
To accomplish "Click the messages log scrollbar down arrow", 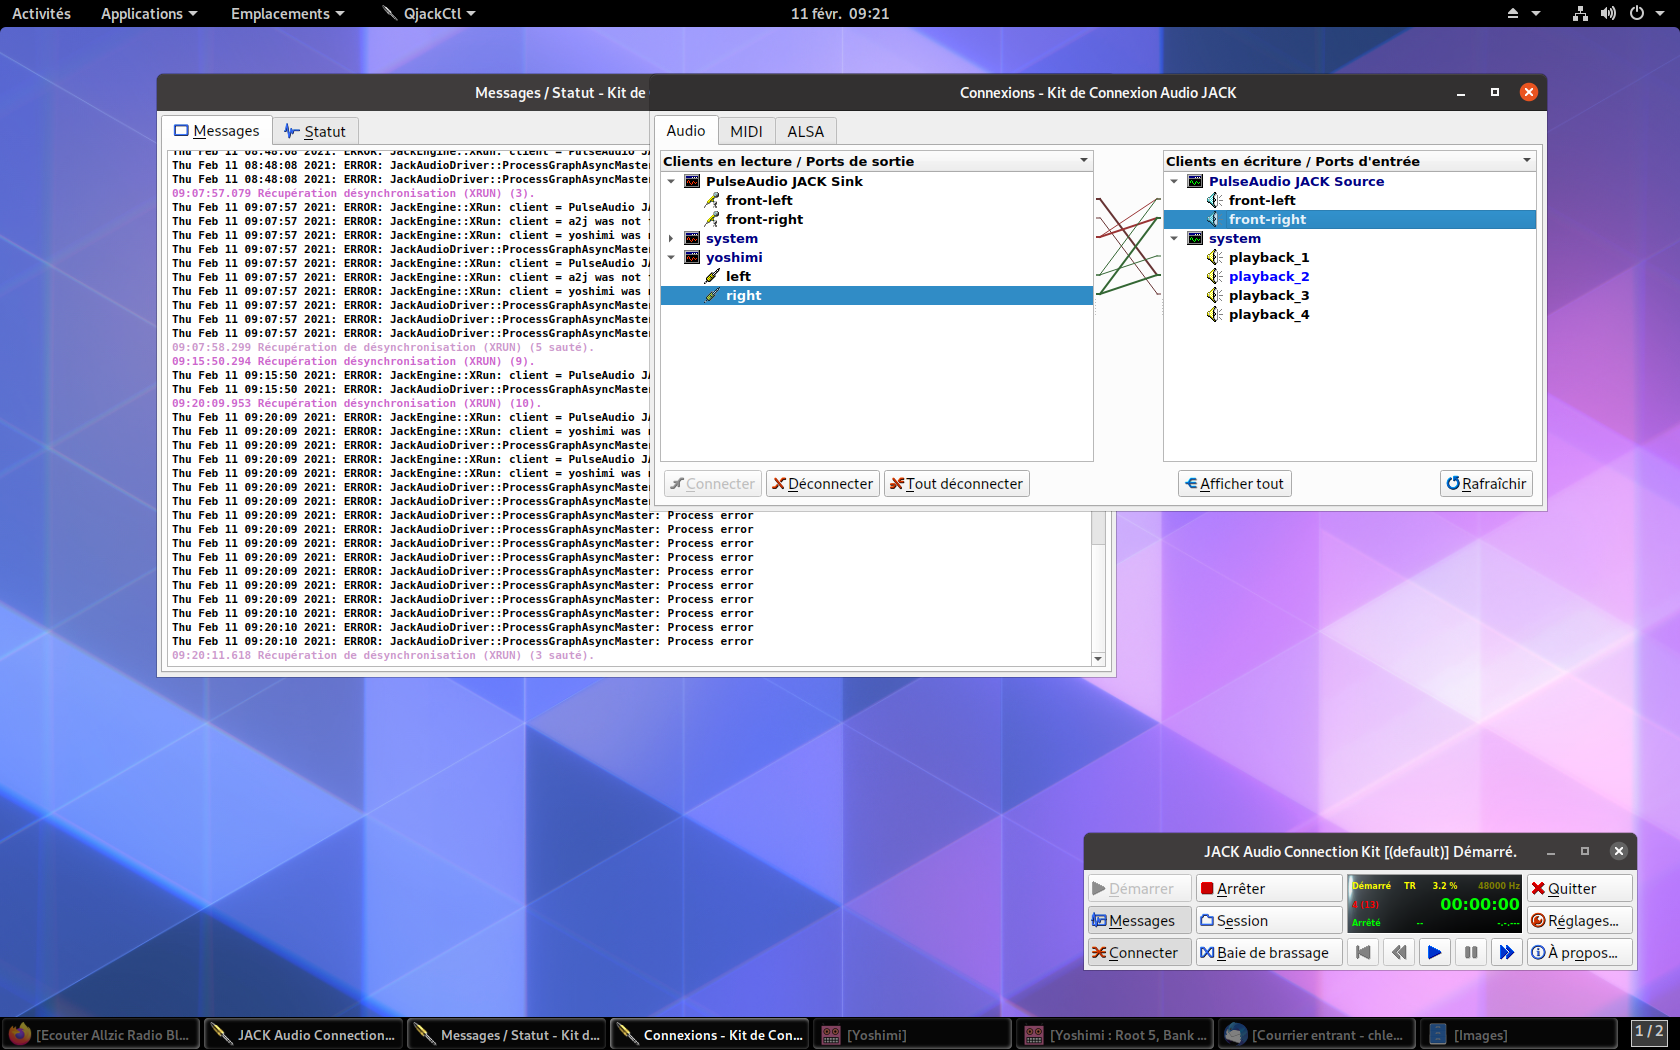I will [1098, 658].
